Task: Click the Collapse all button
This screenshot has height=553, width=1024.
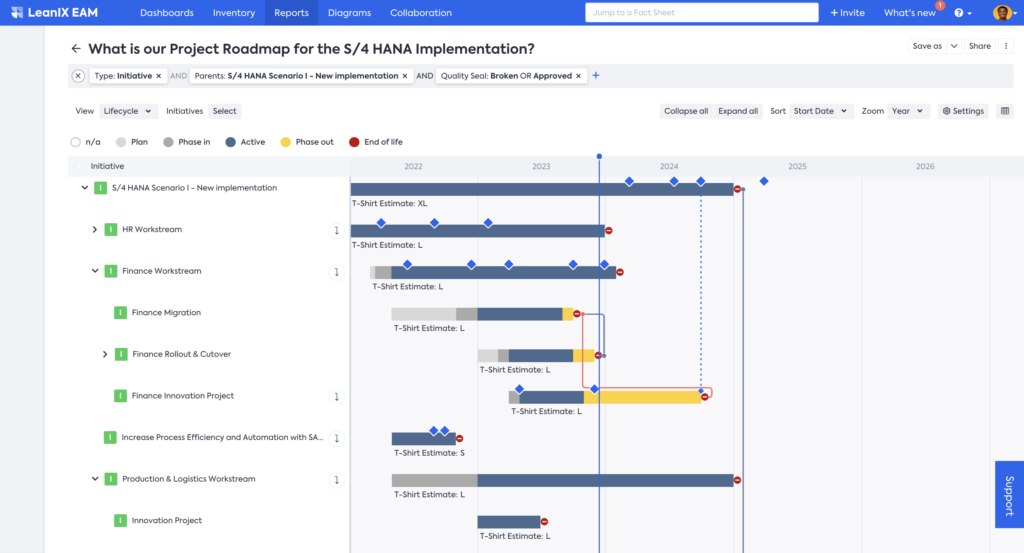Action: pyautogui.click(x=686, y=111)
